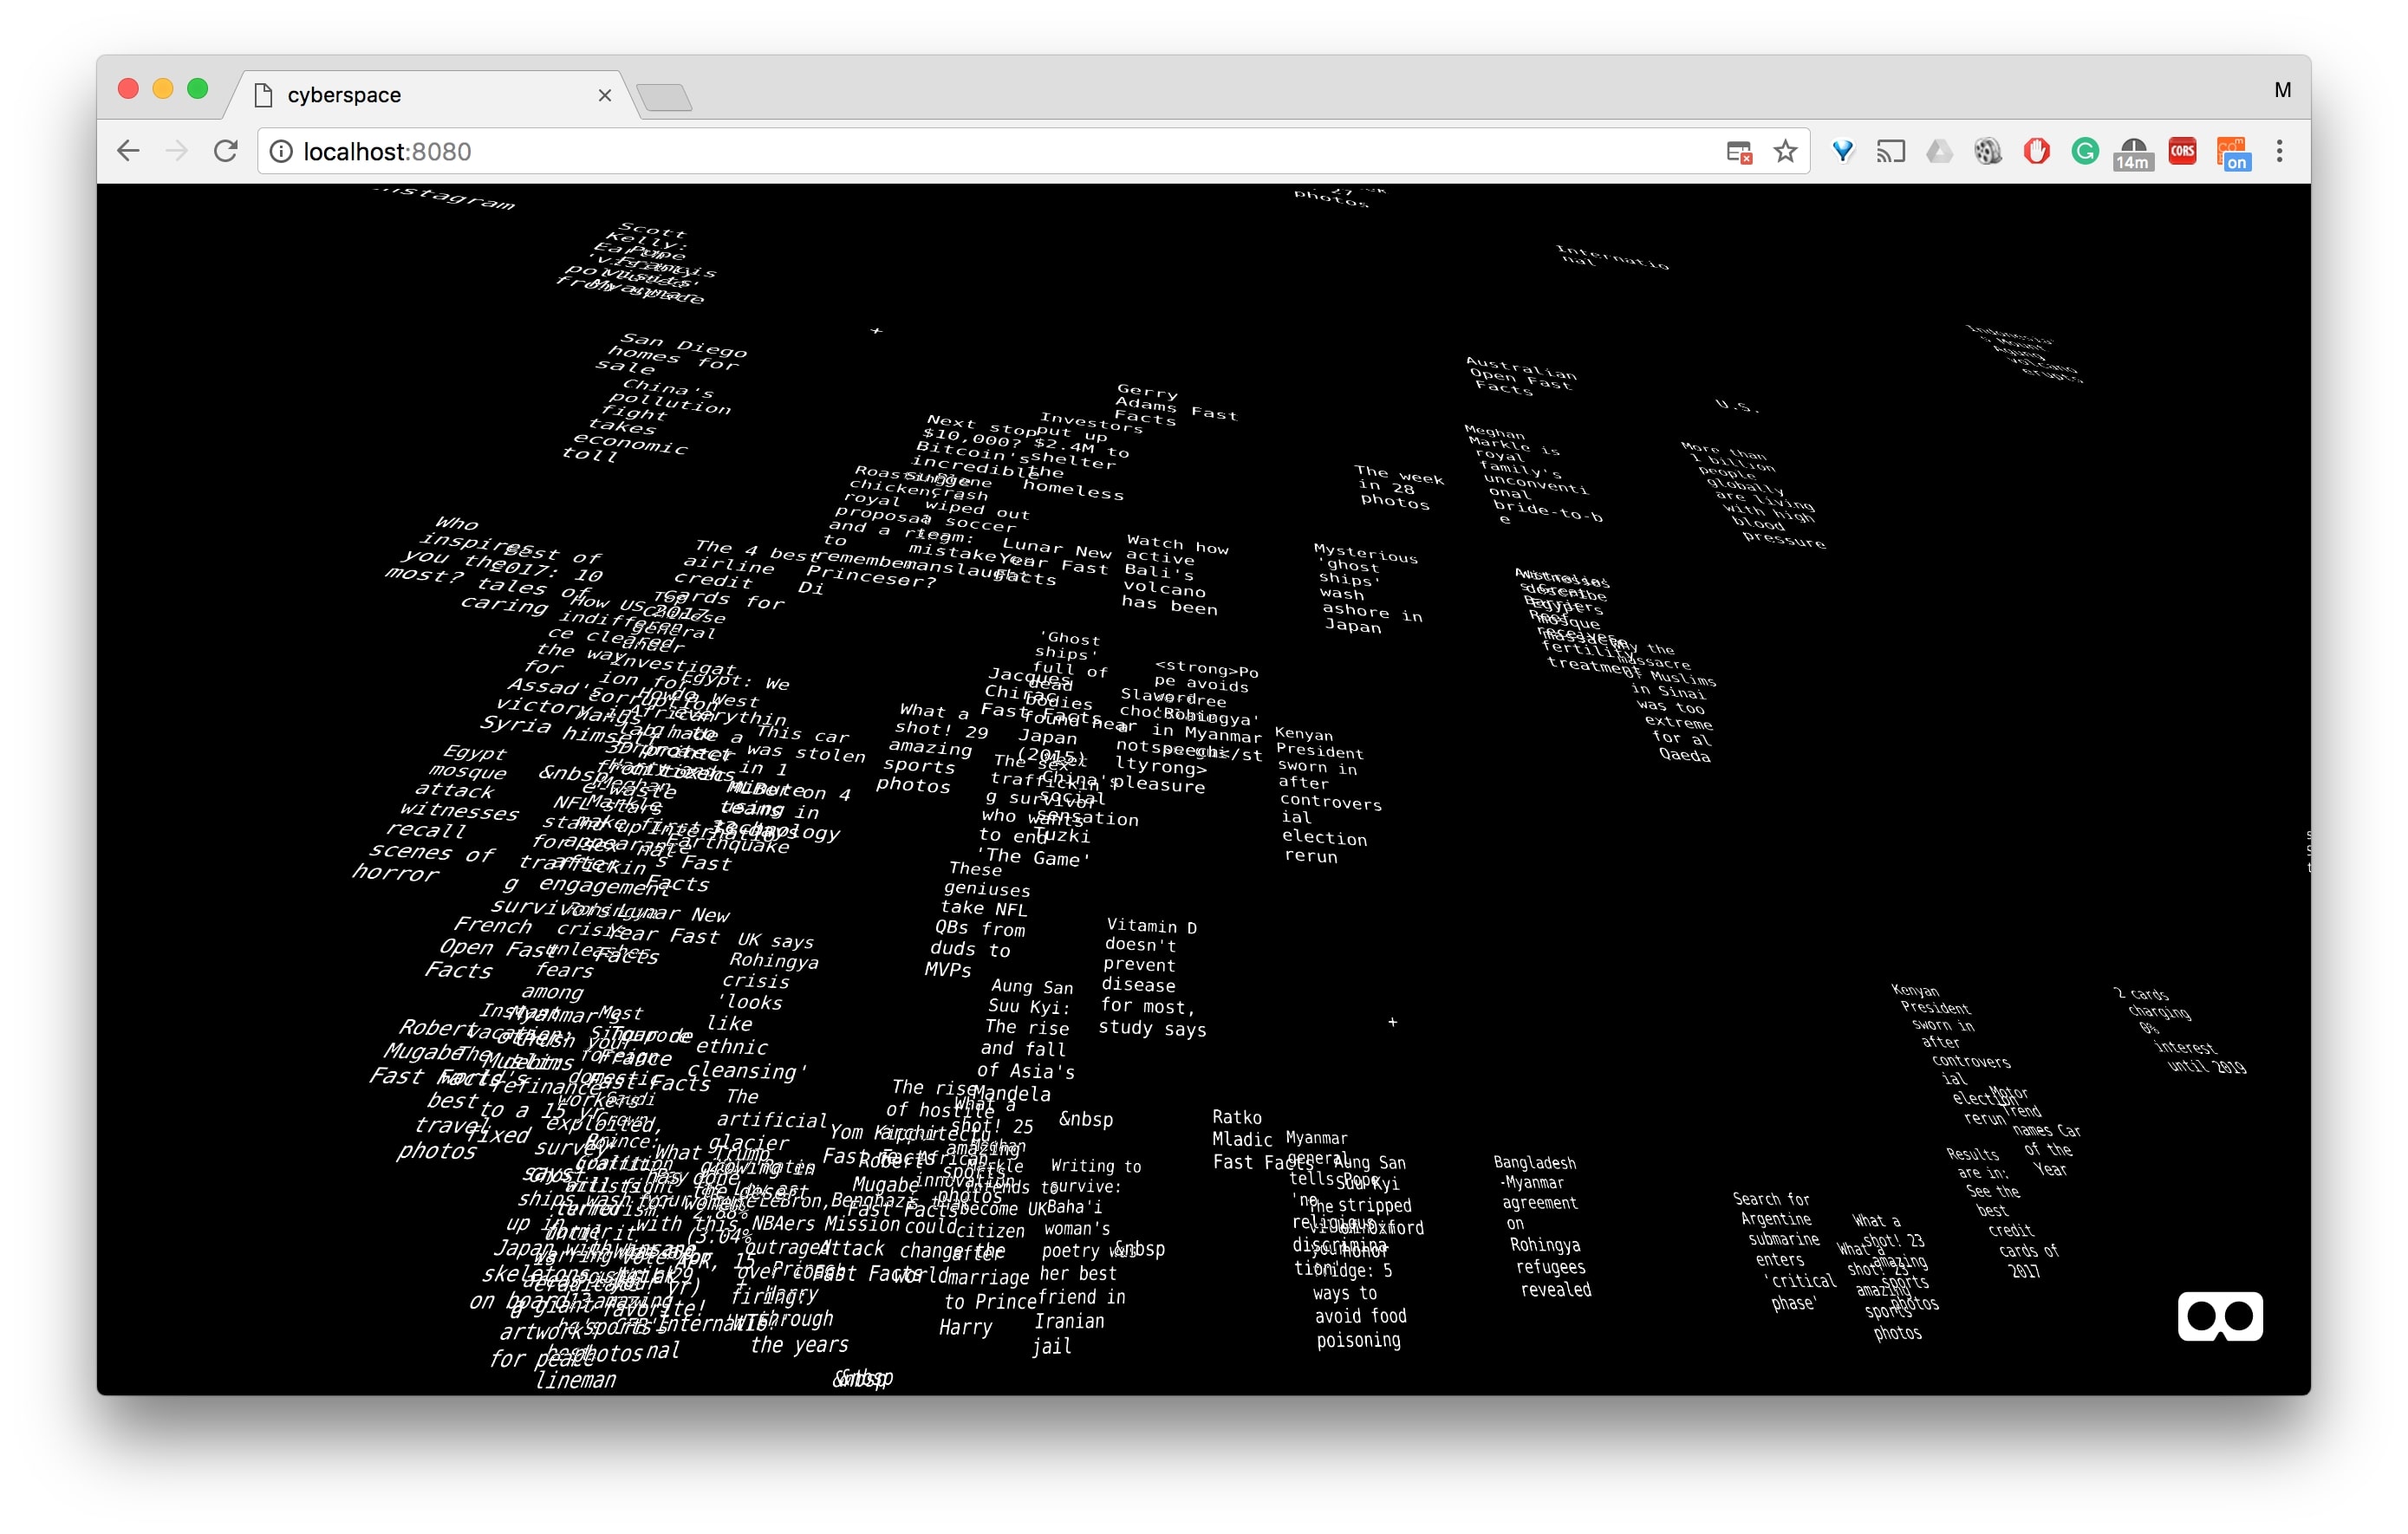Image resolution: width=2408 pixels, height=1534 pixels.
Task: Enter VR mode with the headset icon
Action: tap(2219, 1316)
